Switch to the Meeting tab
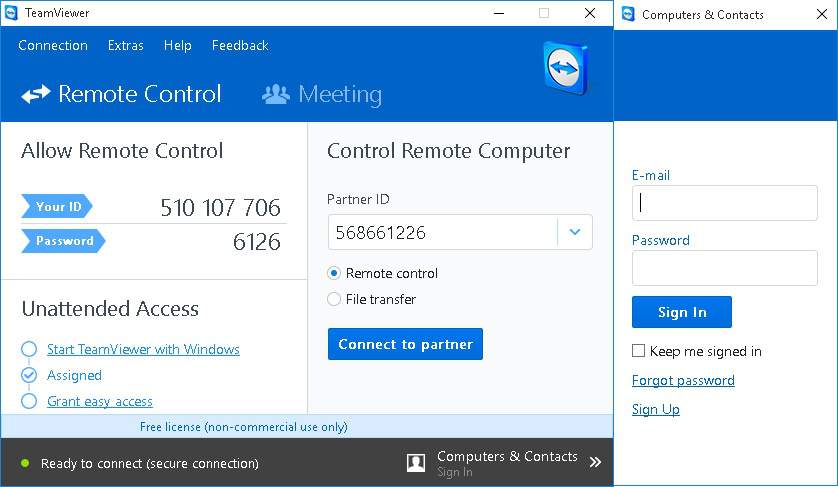Image resolution: width=838 pixels, height=487 pixels. click(x=322, y=95)
